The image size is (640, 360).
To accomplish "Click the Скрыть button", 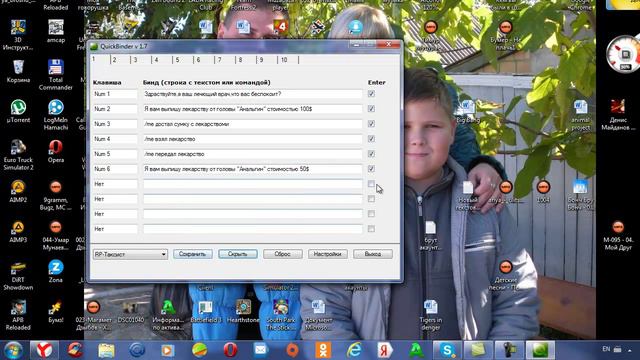I will 238,254.
